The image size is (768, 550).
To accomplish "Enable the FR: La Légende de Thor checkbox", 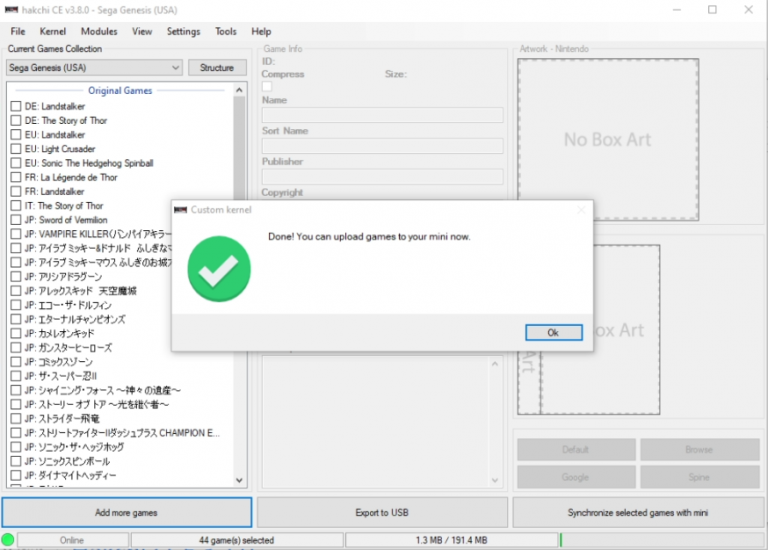I will (16, 177).
